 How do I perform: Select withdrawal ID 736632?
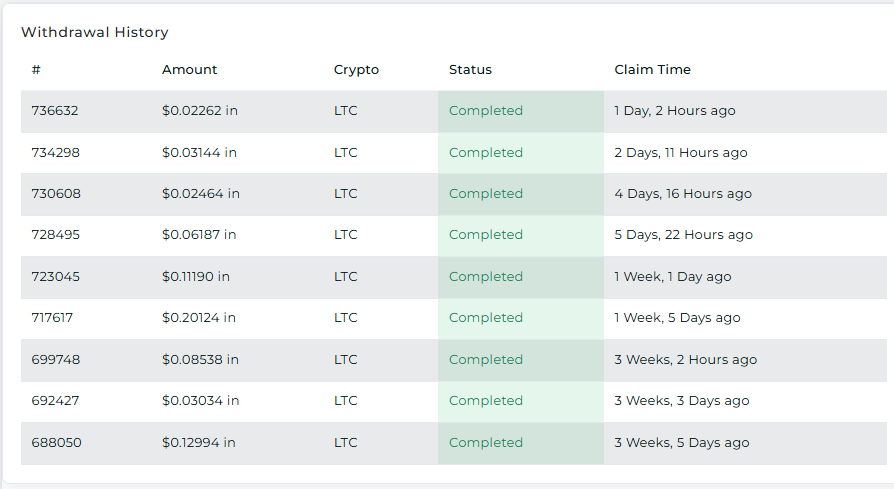(x=55, y=111)
